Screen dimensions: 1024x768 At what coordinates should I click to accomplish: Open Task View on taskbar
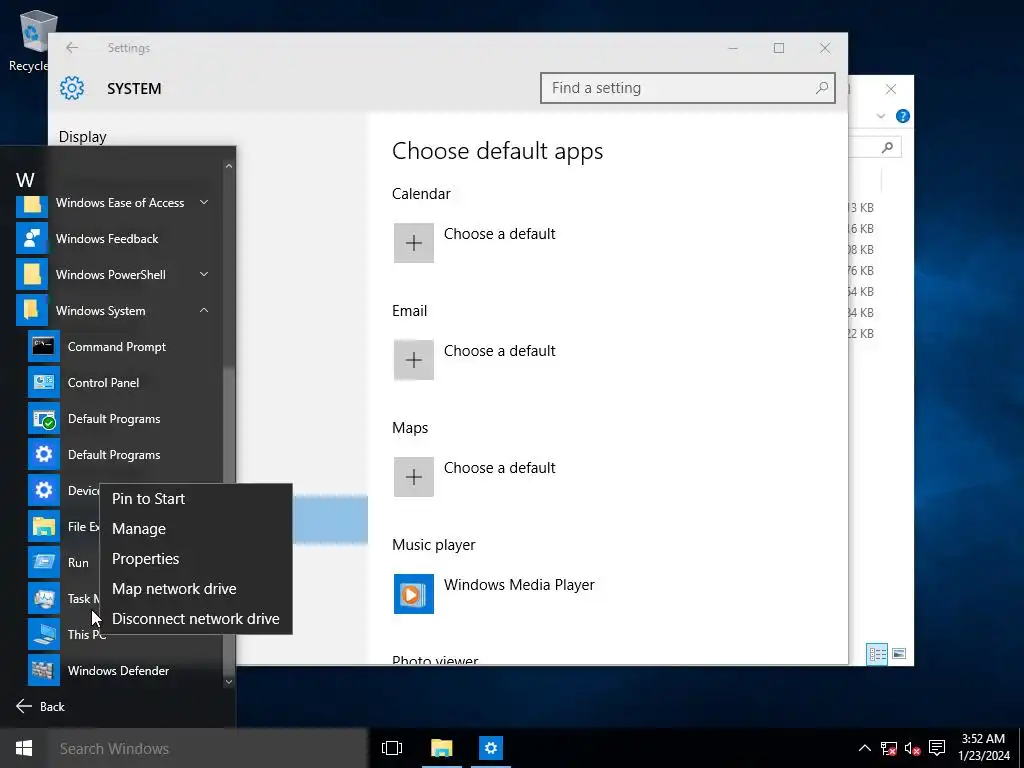click(x=392, y=748)
